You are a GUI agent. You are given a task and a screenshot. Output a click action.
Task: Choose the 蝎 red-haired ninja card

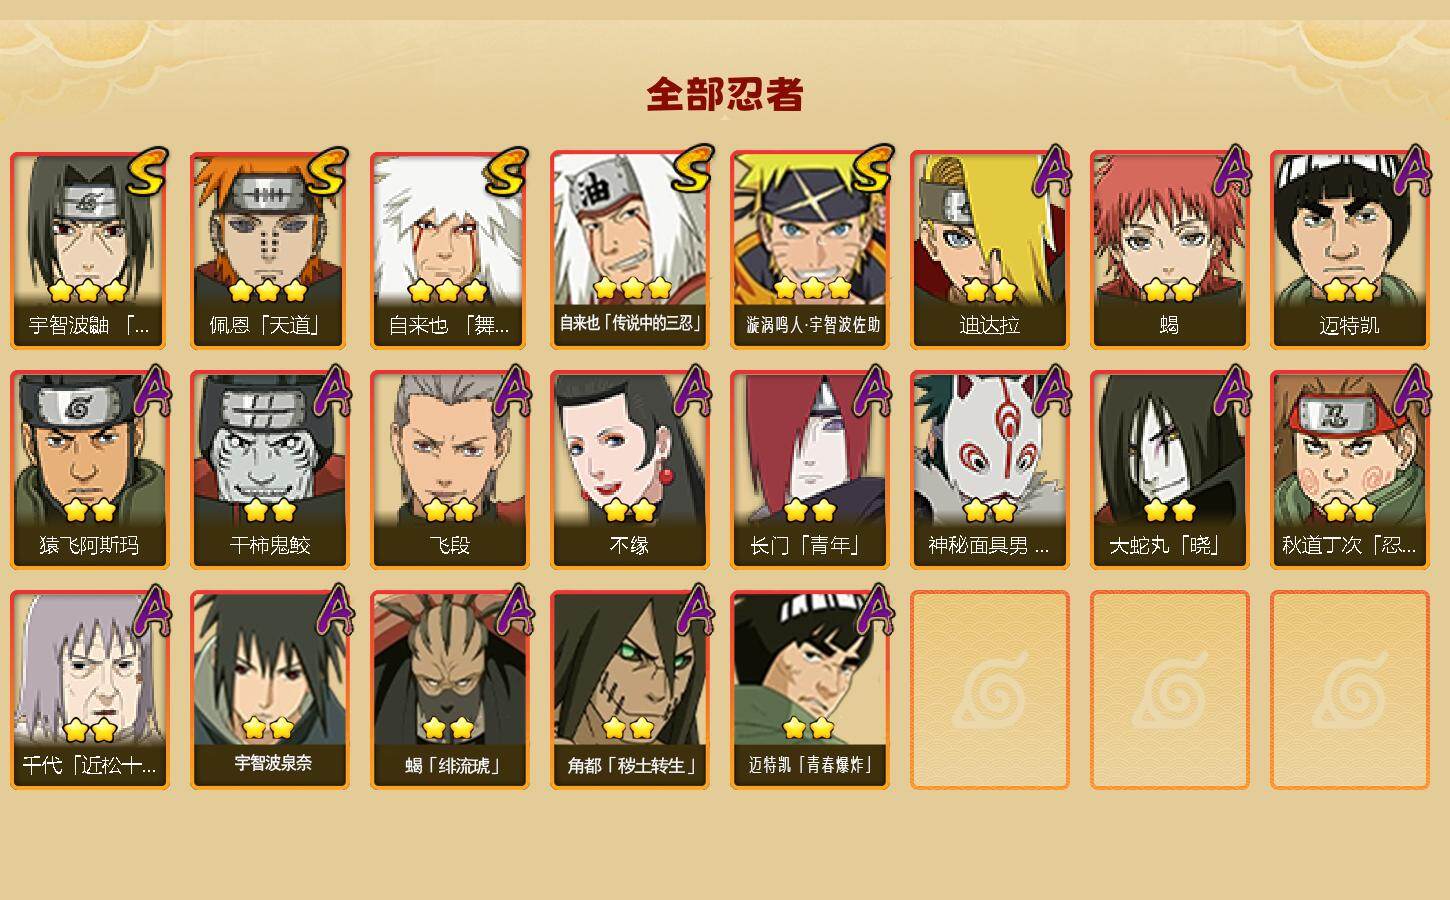[x=1169, y=250]
